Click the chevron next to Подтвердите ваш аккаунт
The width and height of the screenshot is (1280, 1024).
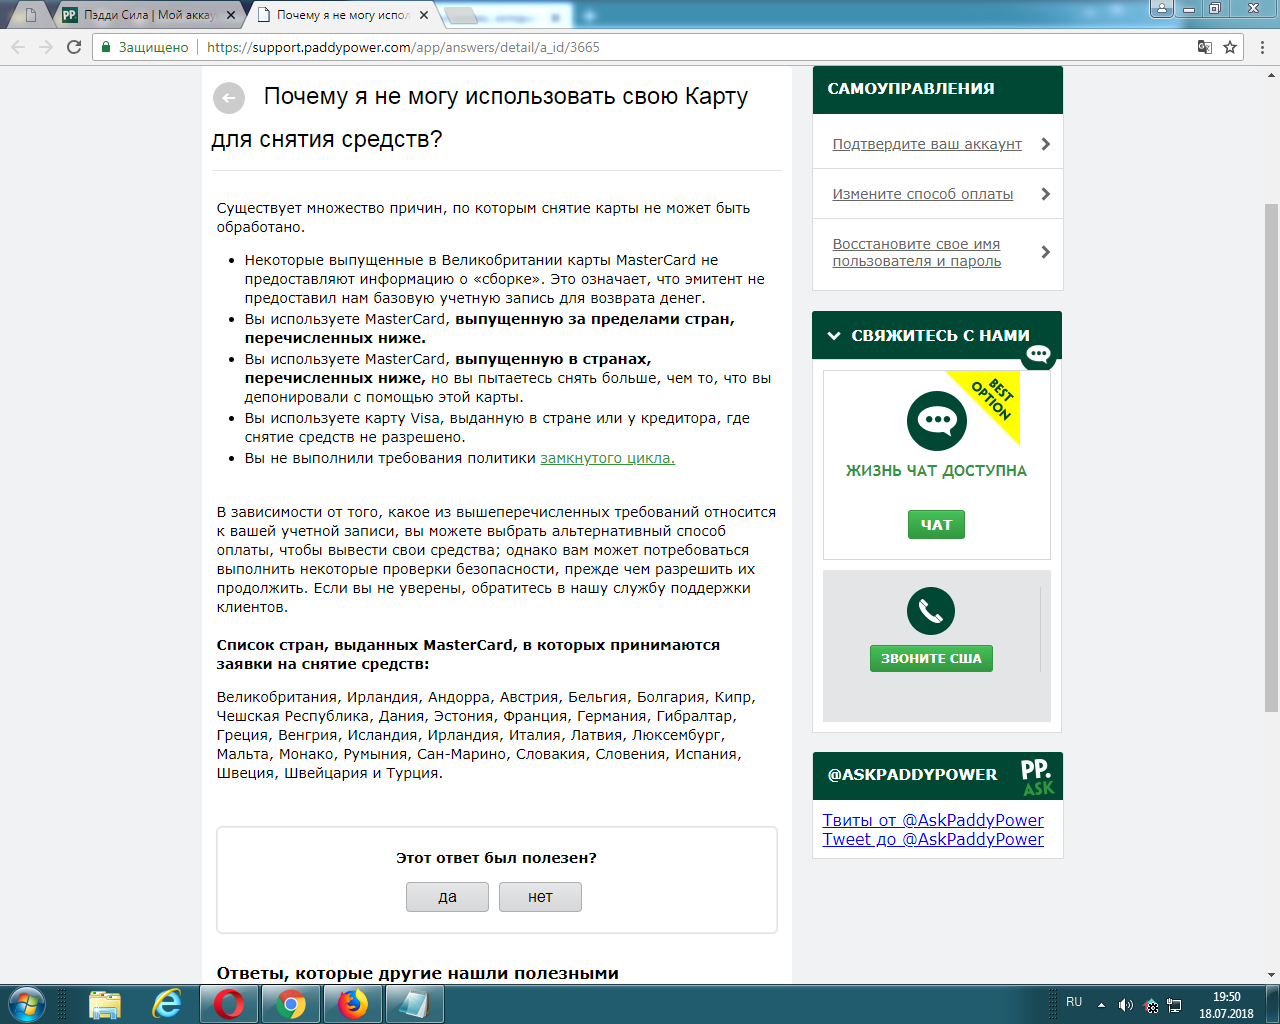pyautogui.click(x=1045, y=144)
